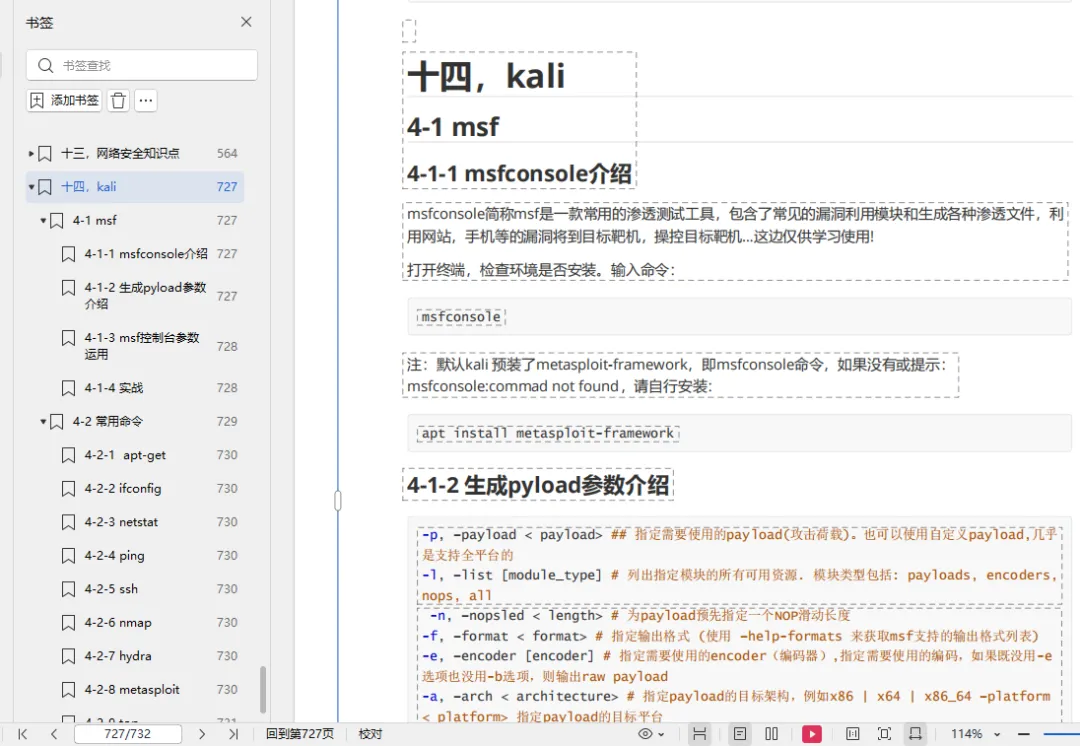Jump to the last page
This screenshot has width=1080, height=746.
(x=233, y=734)
